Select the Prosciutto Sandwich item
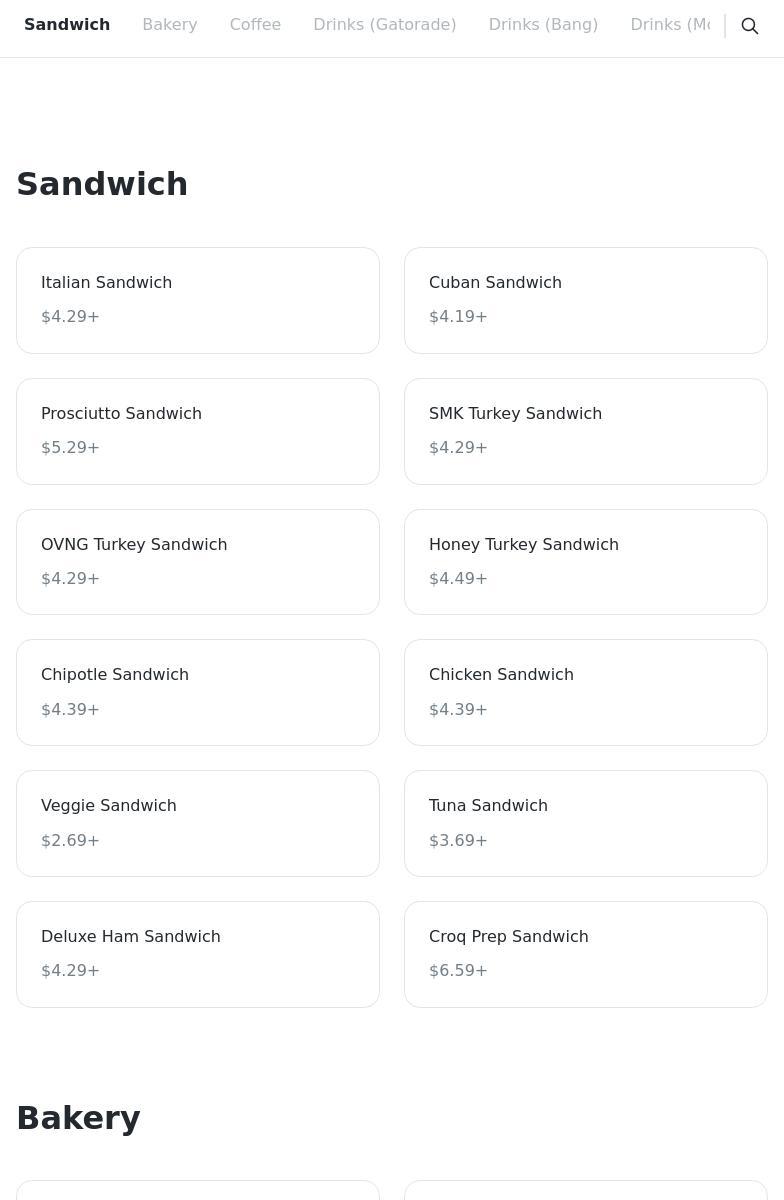Image resolution: width=784 pixels, height=1200 pixels. 198,431
